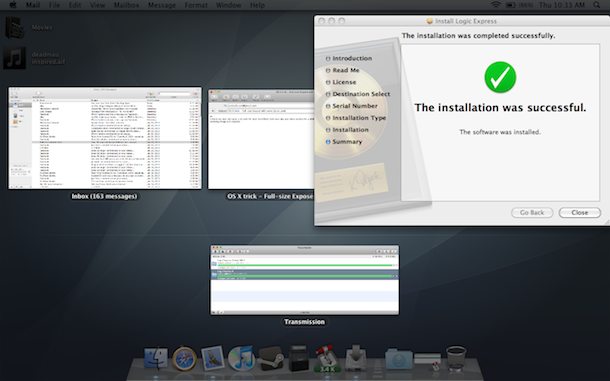The image size is (610, 381).
Task: Open the Trash in the Dock
Action: [x=456, y=358]
